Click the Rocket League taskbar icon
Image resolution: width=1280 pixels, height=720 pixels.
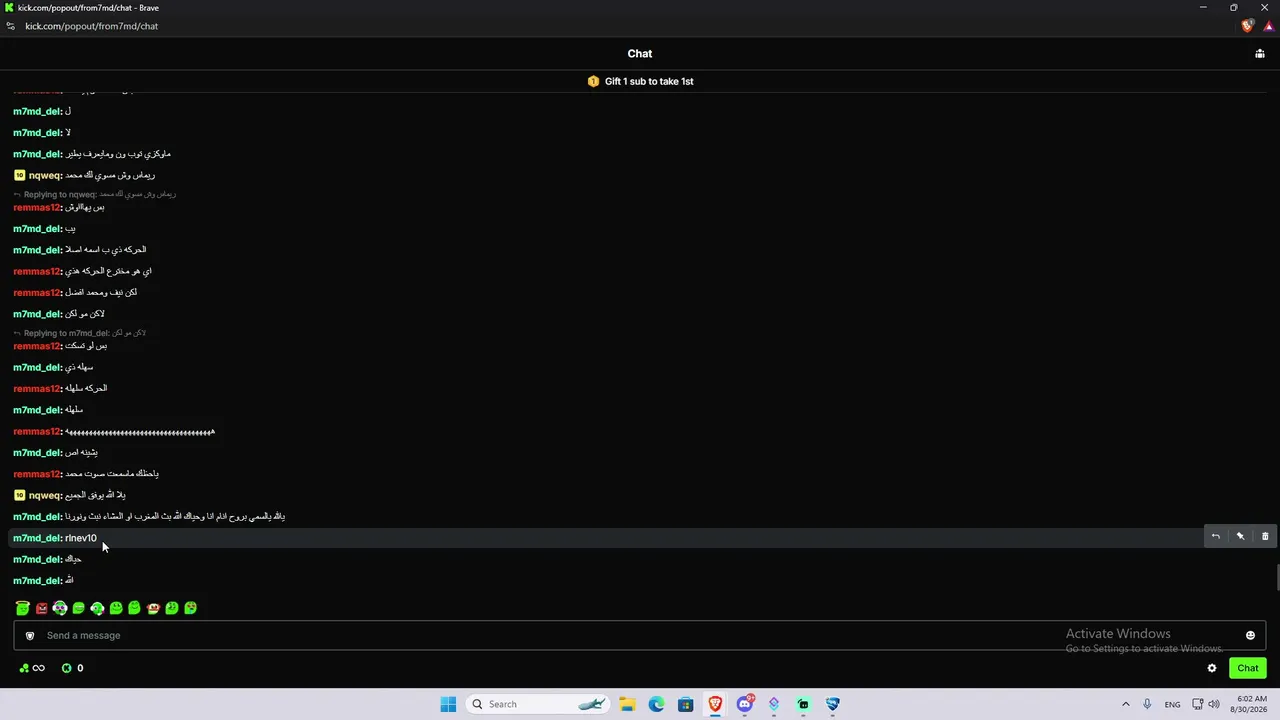click(832, 704)
